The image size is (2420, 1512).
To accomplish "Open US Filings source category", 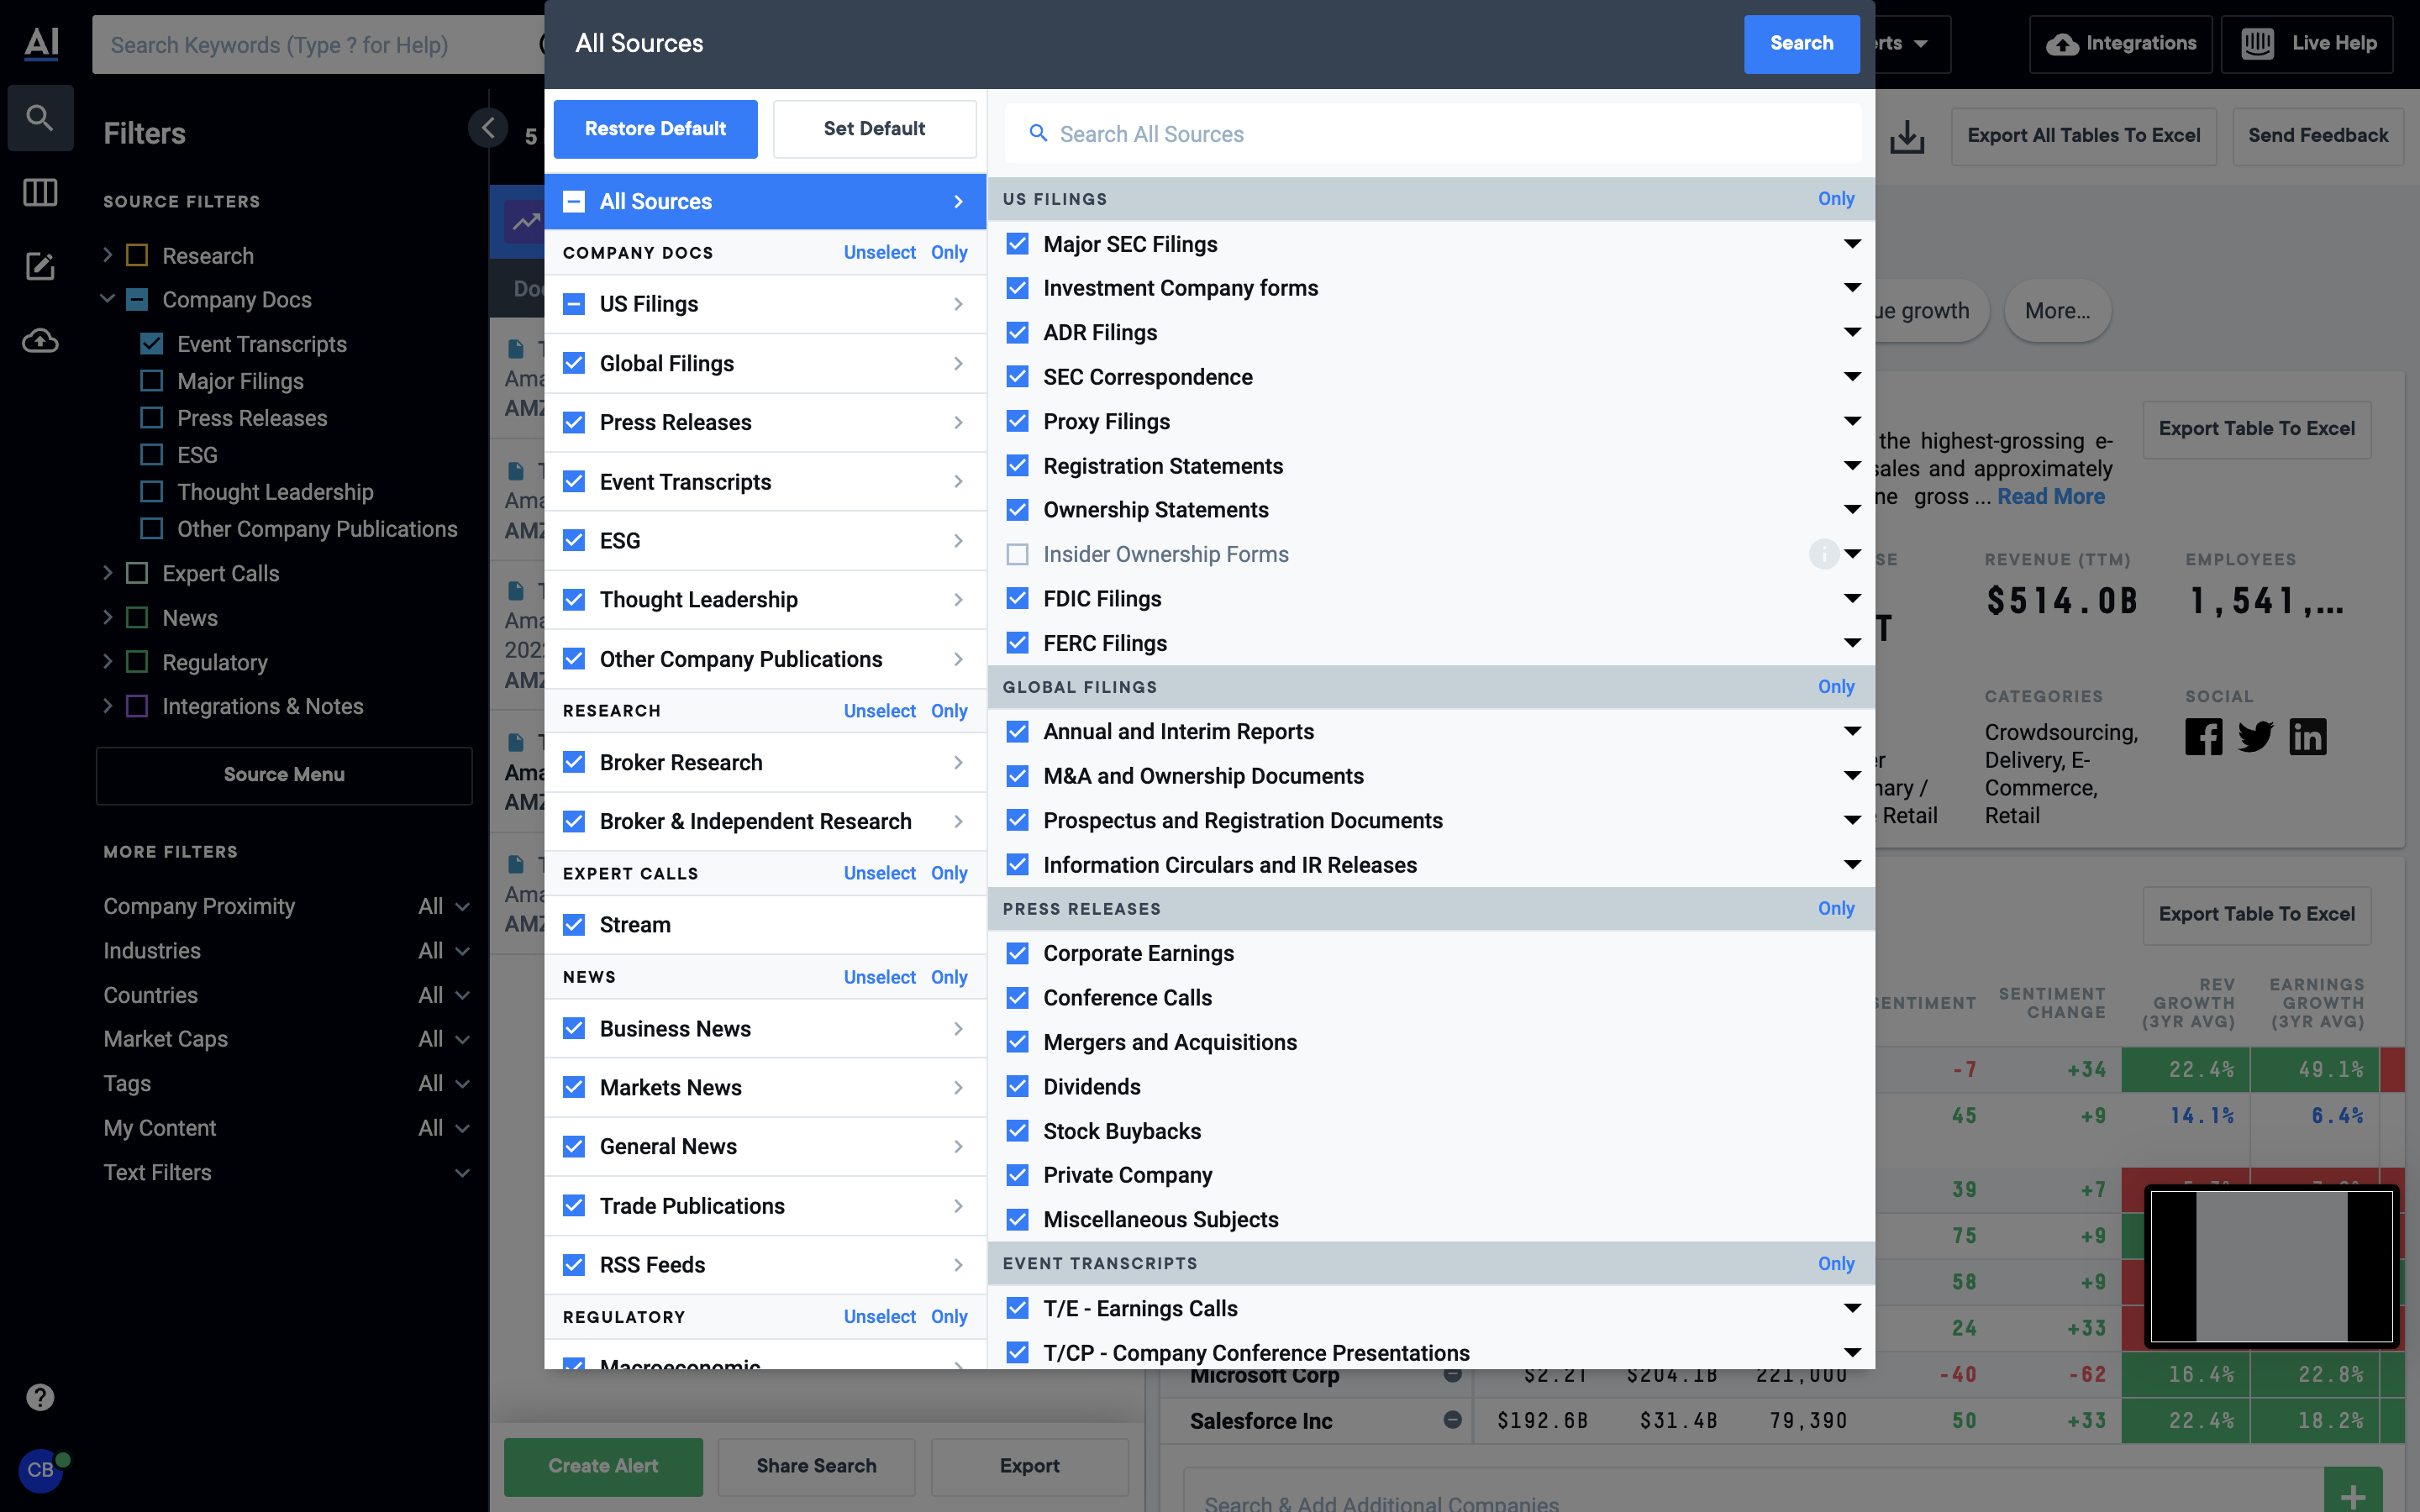I will pos(766,304).
